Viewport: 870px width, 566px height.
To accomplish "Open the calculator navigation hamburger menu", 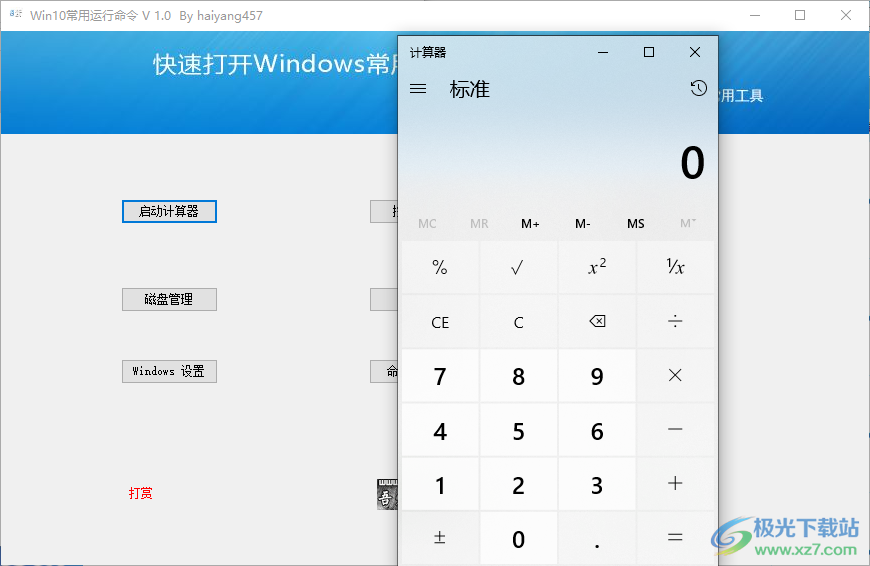I will [418, 89].
